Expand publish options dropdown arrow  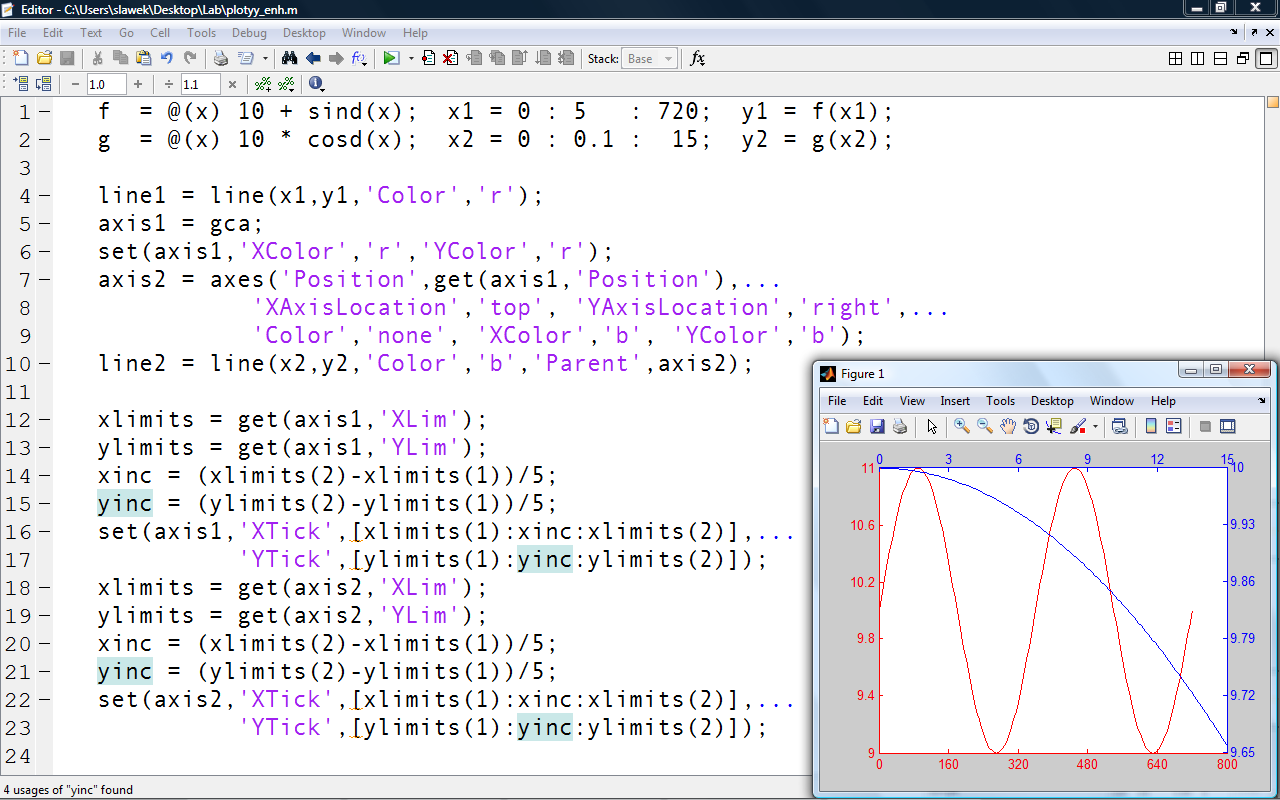(265, 58)
